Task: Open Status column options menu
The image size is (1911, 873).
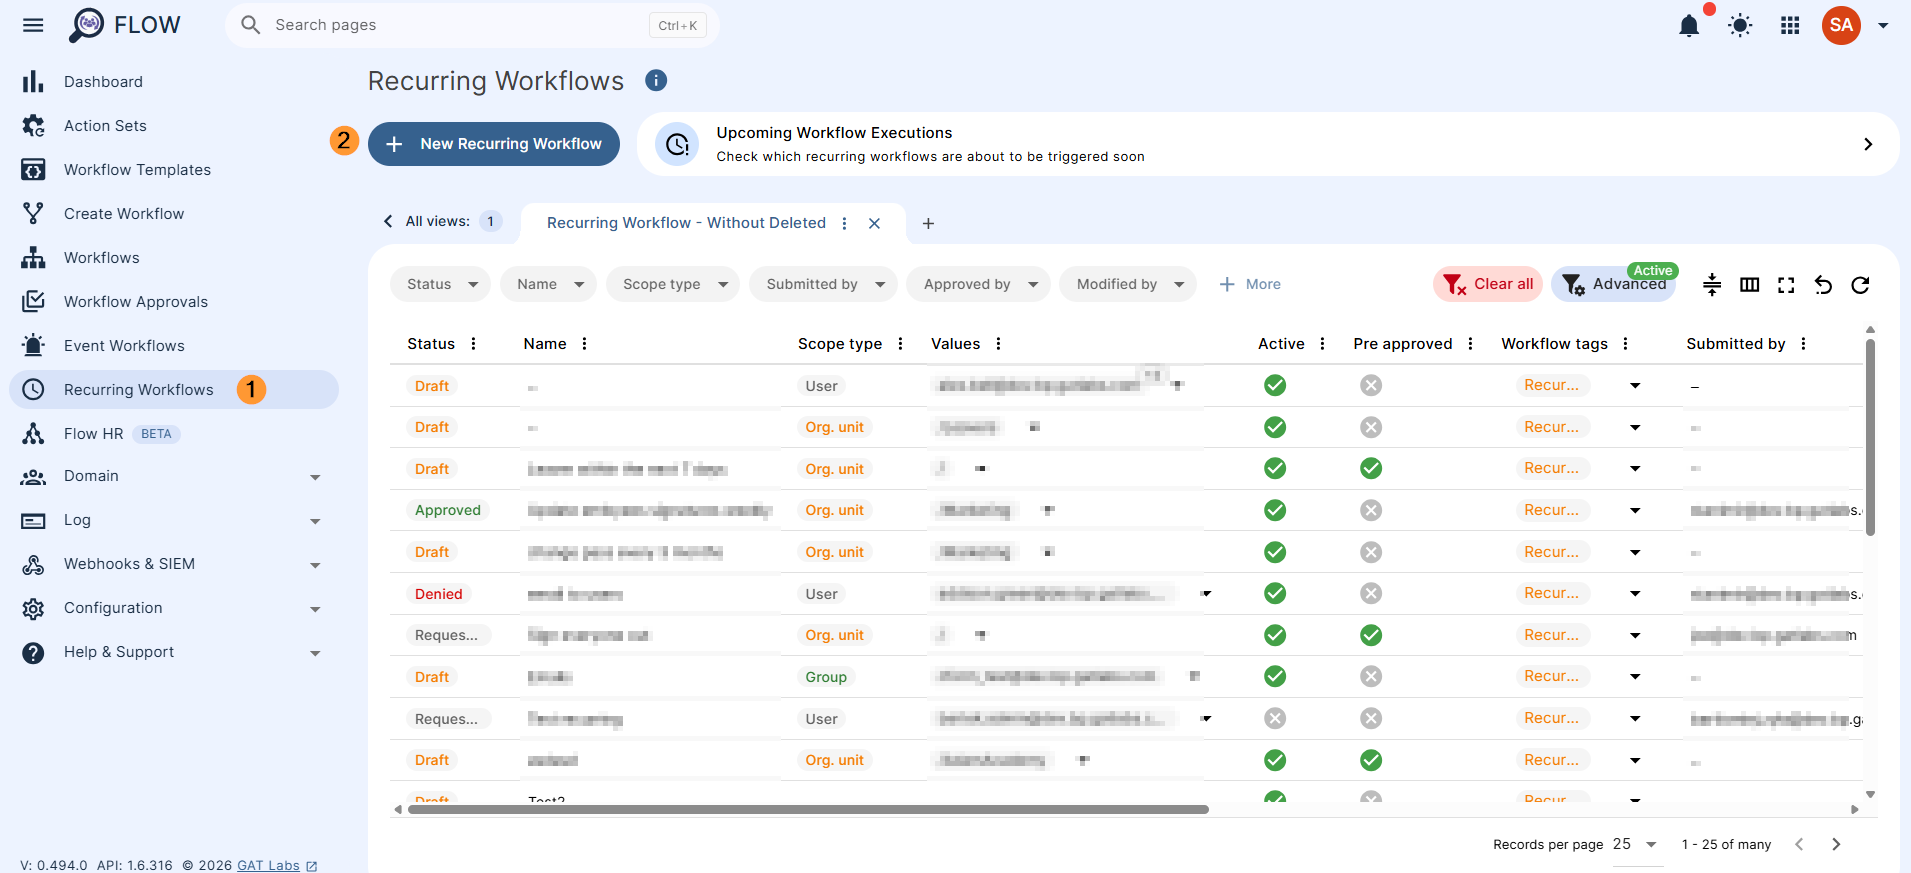Action: point(473,344)
